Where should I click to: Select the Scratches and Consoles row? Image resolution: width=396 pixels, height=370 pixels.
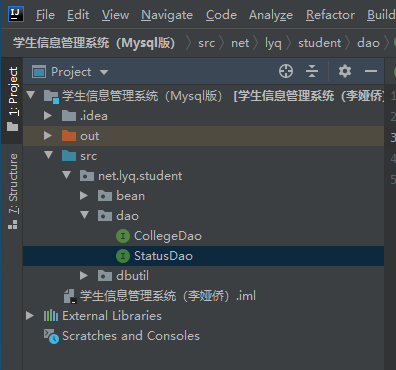pyautogui.click(x=203, y=336)
